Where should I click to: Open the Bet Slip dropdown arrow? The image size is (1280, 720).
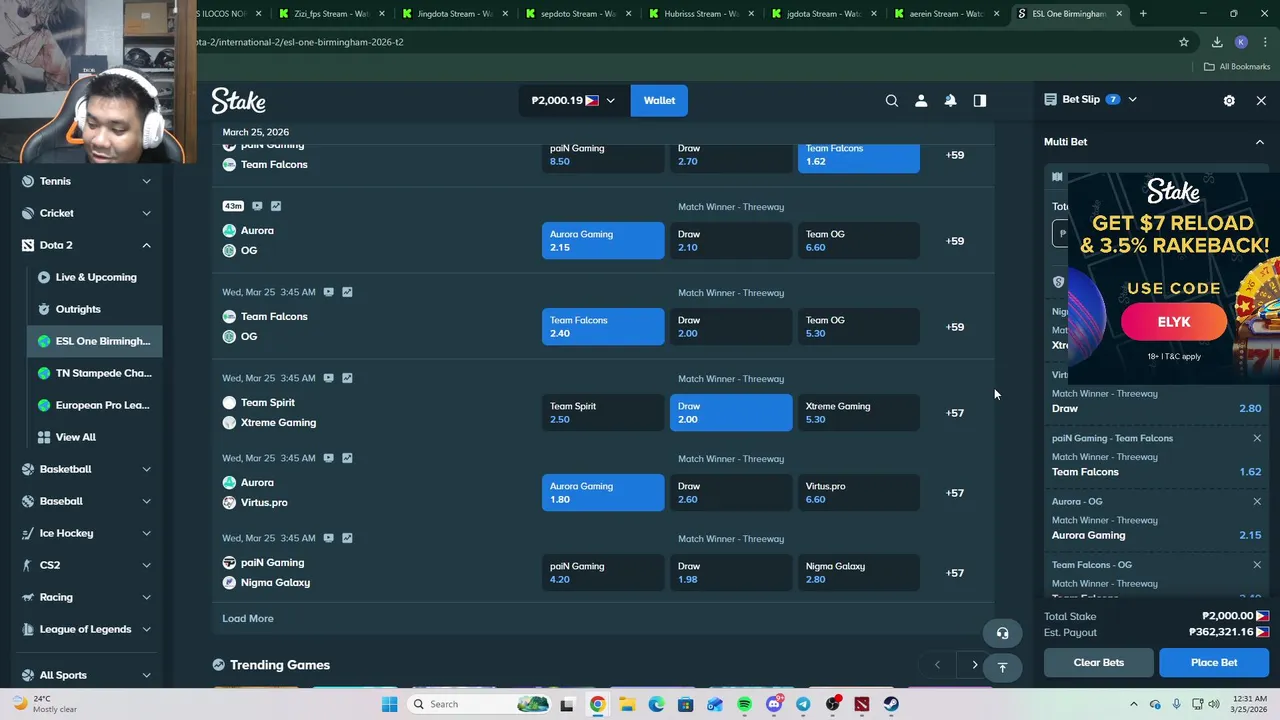1132,100
